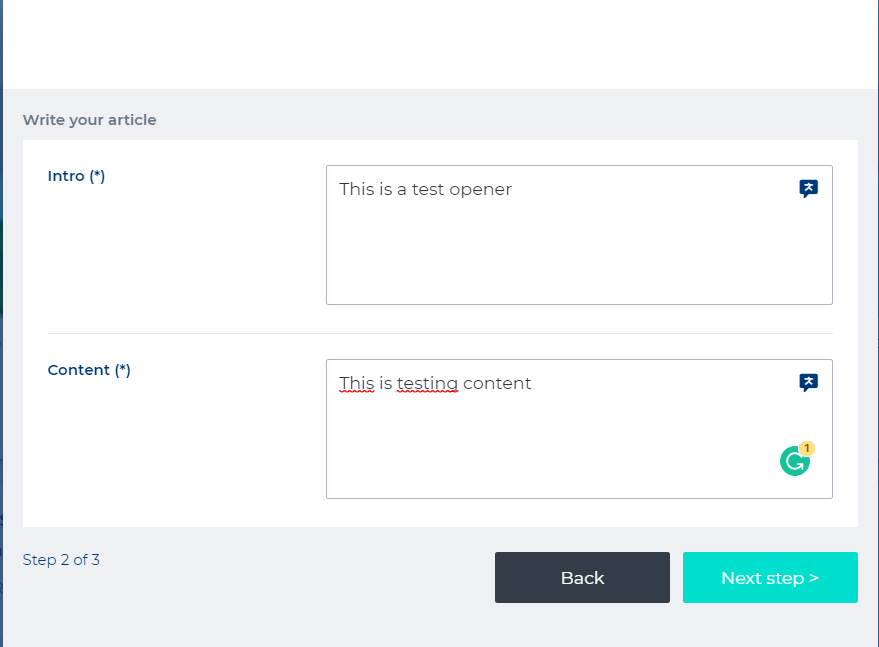Click the speech bubble icon in Content field
Screen dimensions: 879x647
coord(808,382)
